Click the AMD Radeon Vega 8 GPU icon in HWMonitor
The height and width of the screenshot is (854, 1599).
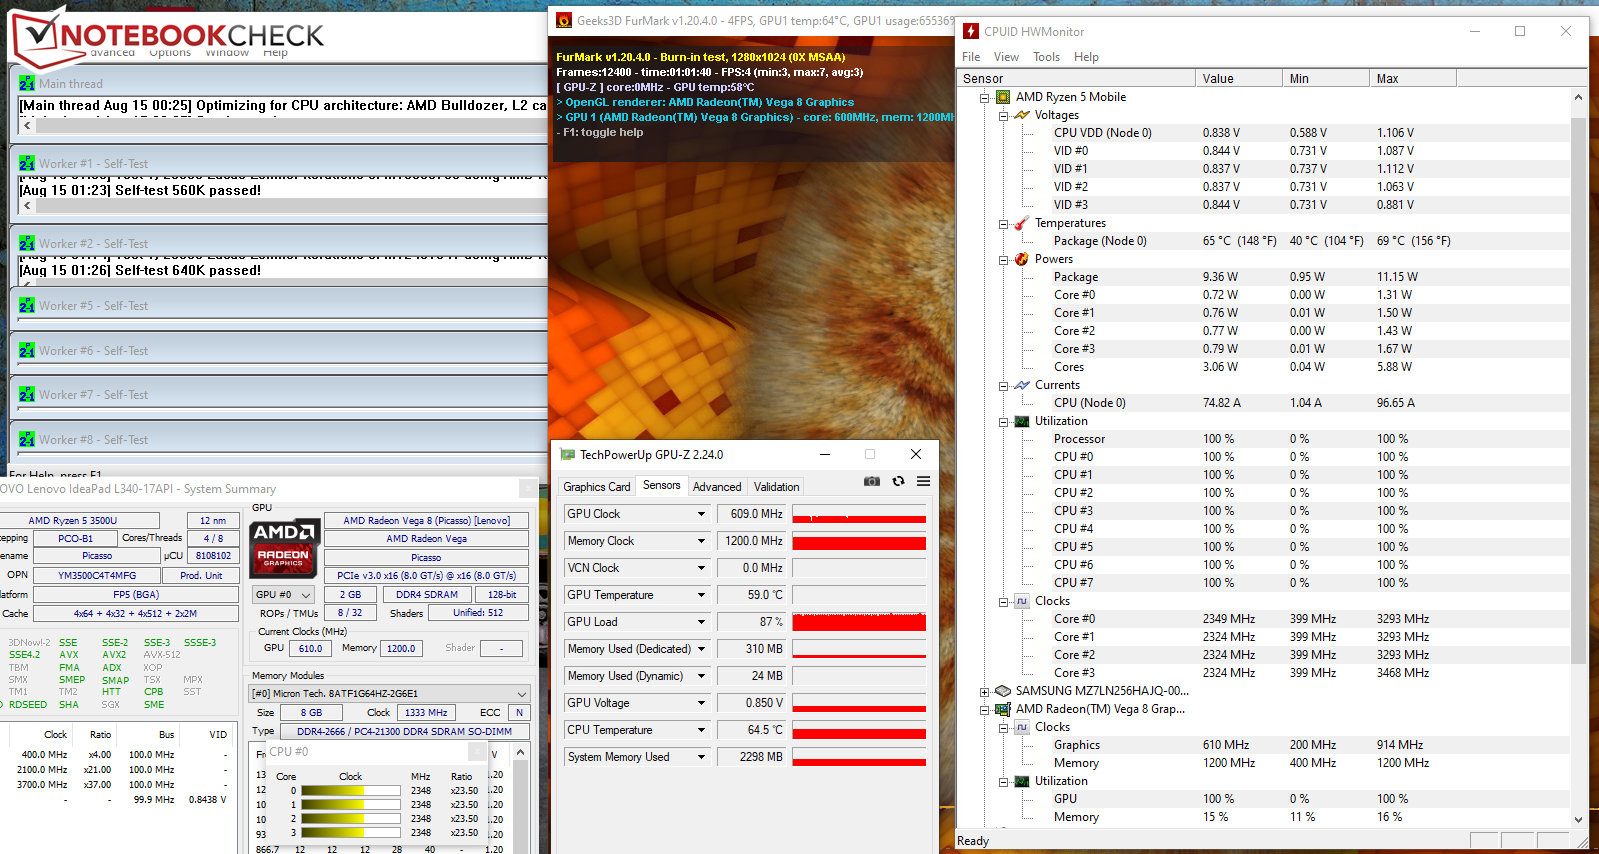(1003, 709)
